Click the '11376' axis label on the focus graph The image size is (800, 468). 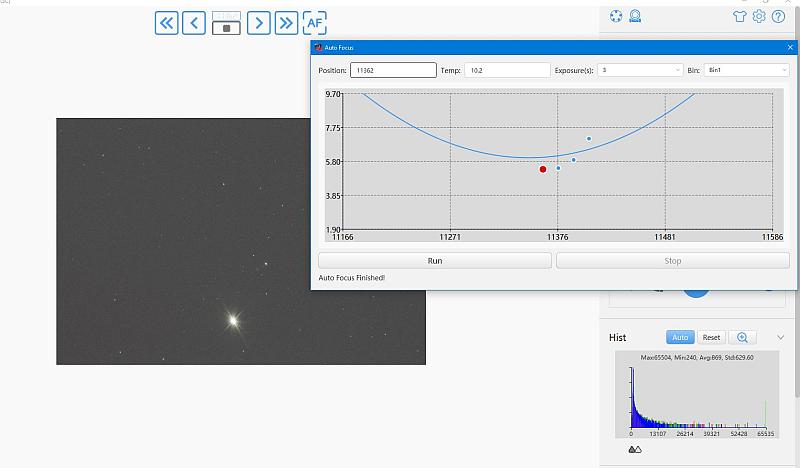click(x=557, y=237)
